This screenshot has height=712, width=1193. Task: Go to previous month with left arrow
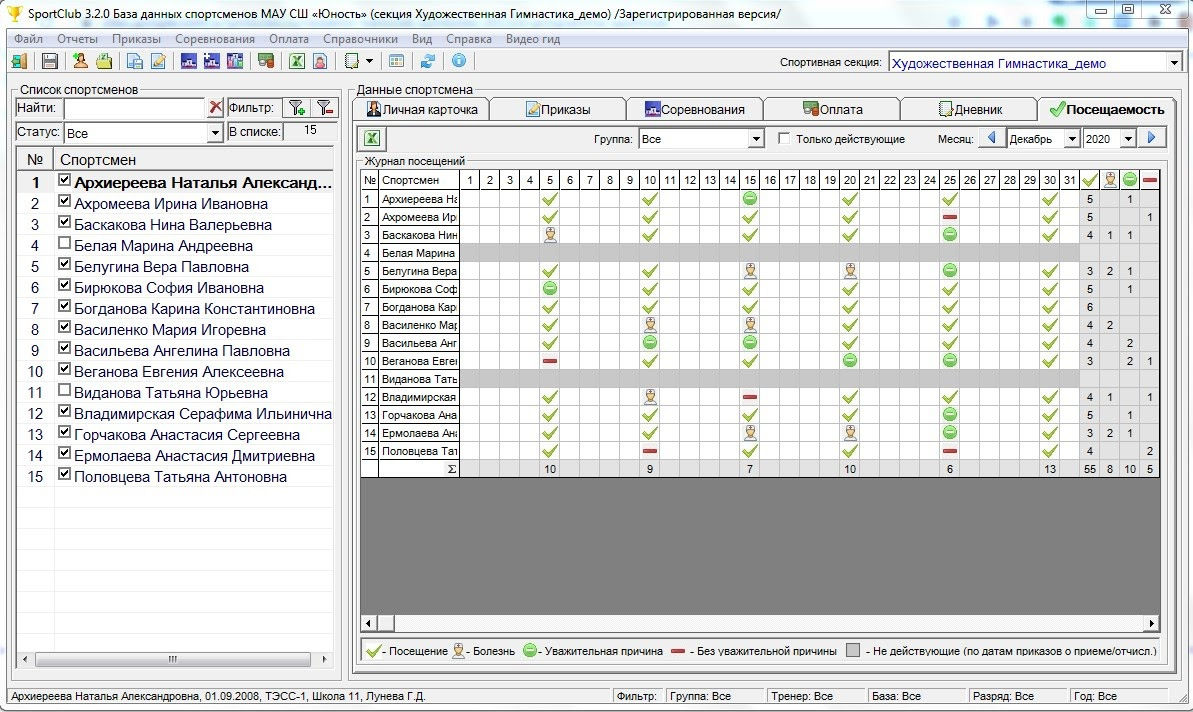pos(992,139)
